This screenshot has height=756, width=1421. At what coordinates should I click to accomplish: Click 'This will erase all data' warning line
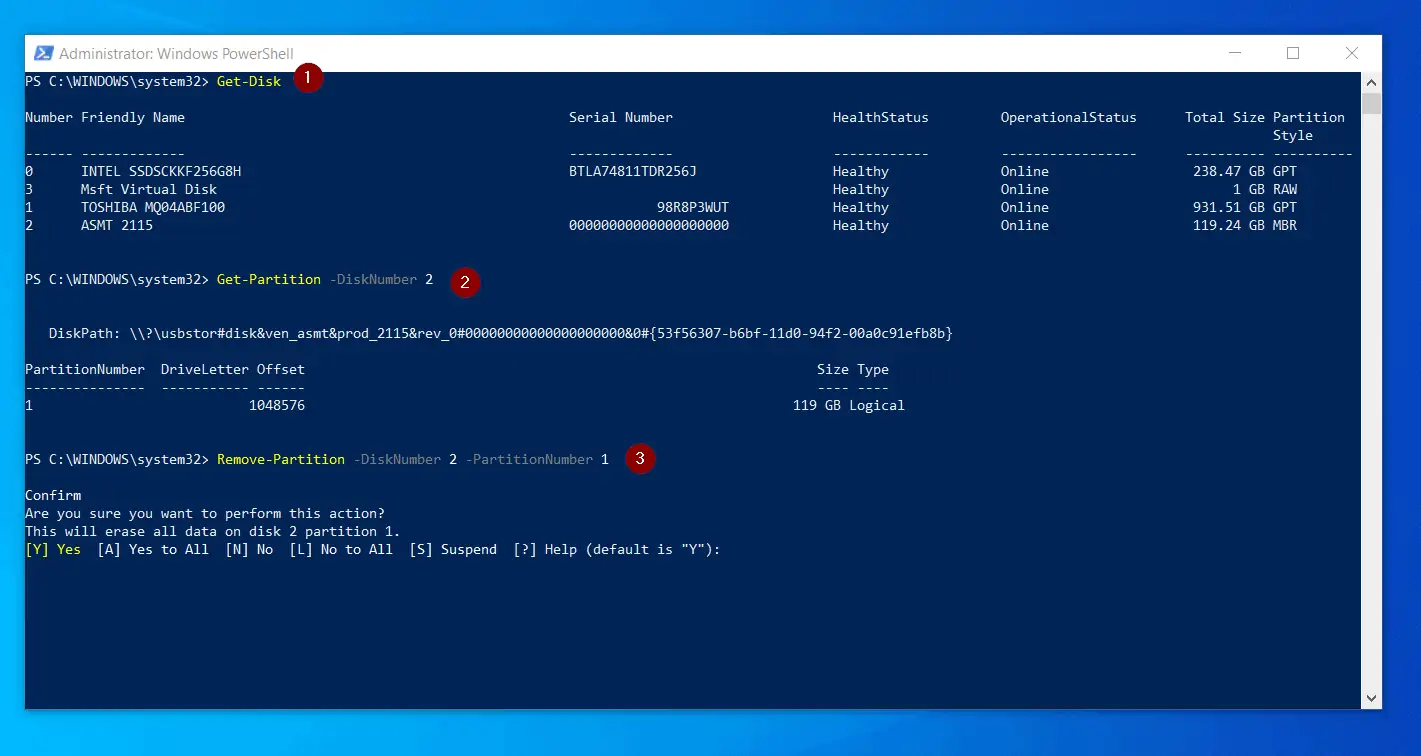pos(213,531)
